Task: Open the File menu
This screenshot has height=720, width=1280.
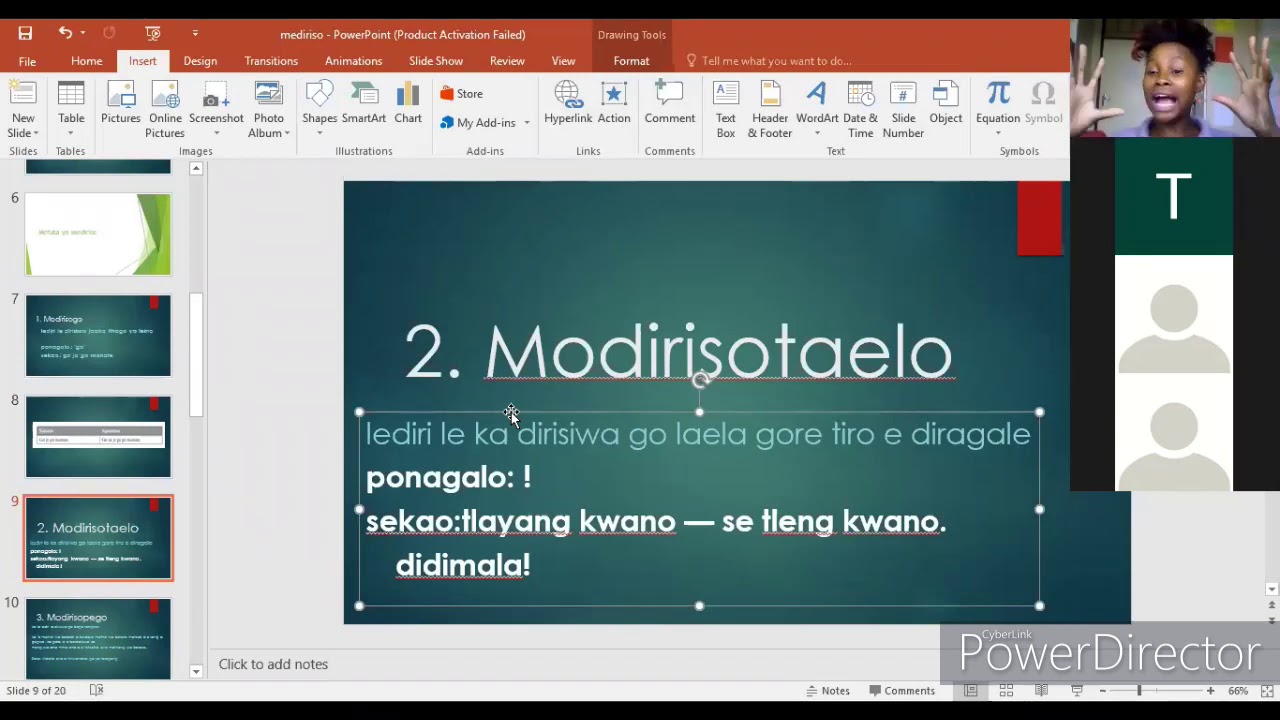Action: (27, 61)
